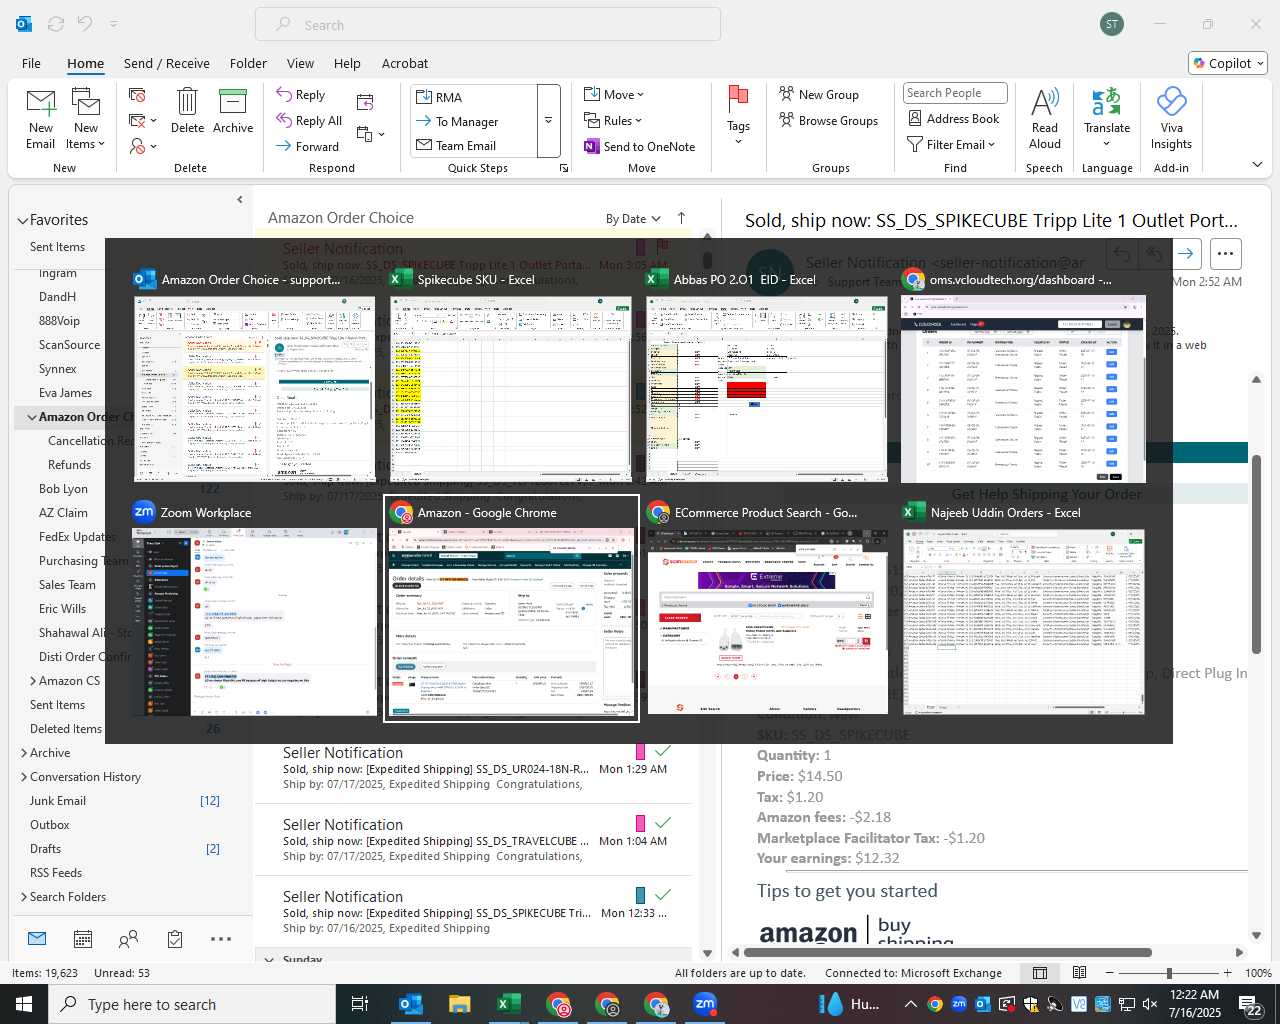
Task: Toggle the complete check on Mon 1:04 AM email
Action: (662, 822)
